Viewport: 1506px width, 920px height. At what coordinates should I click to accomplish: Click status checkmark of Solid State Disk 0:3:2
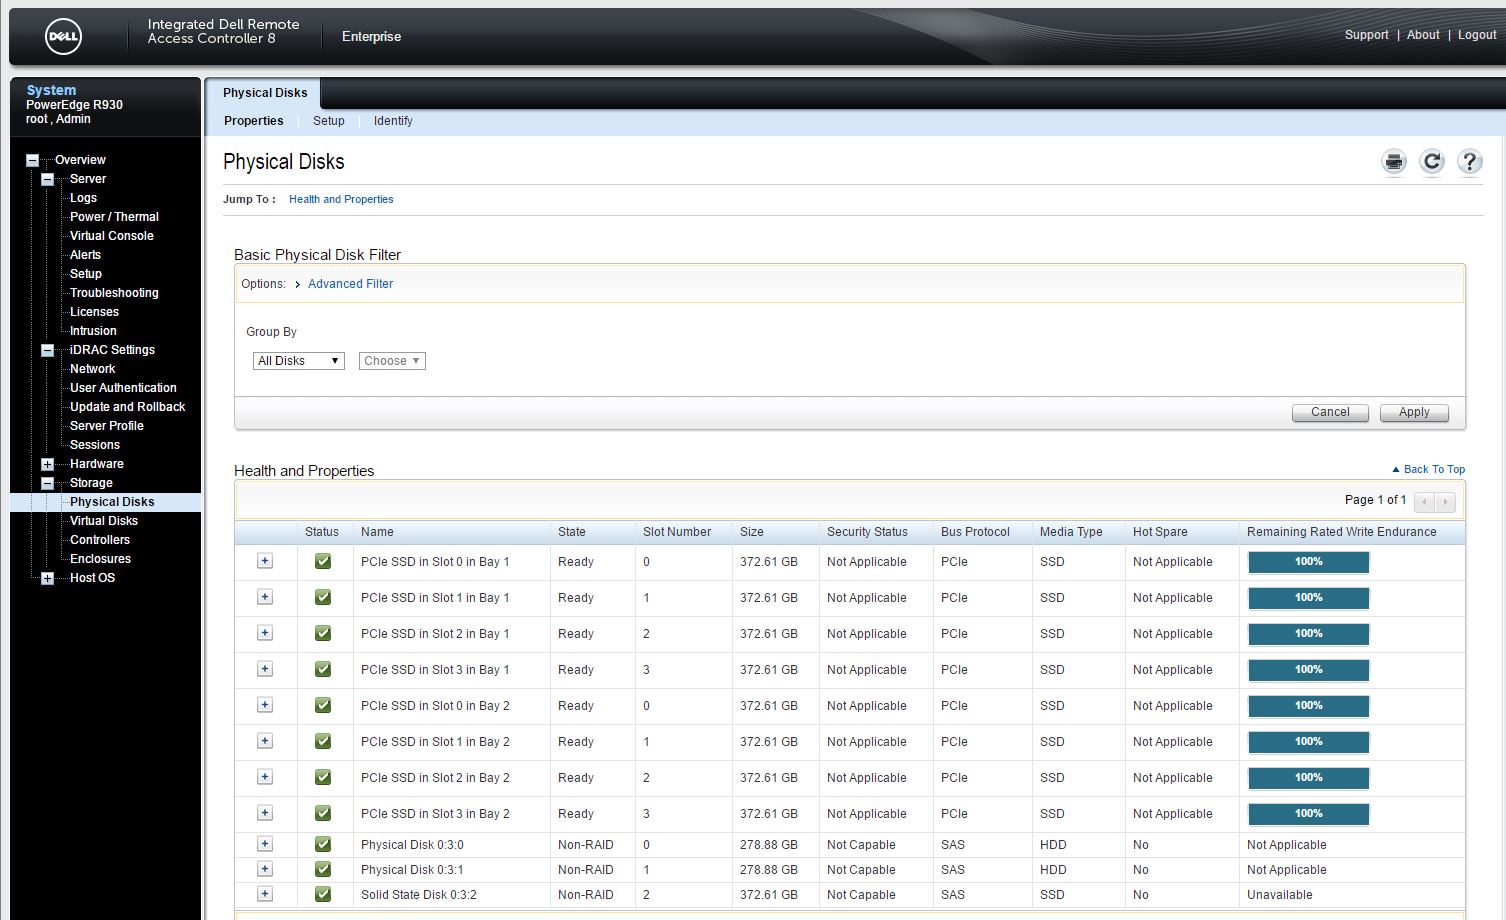point(323,895)
